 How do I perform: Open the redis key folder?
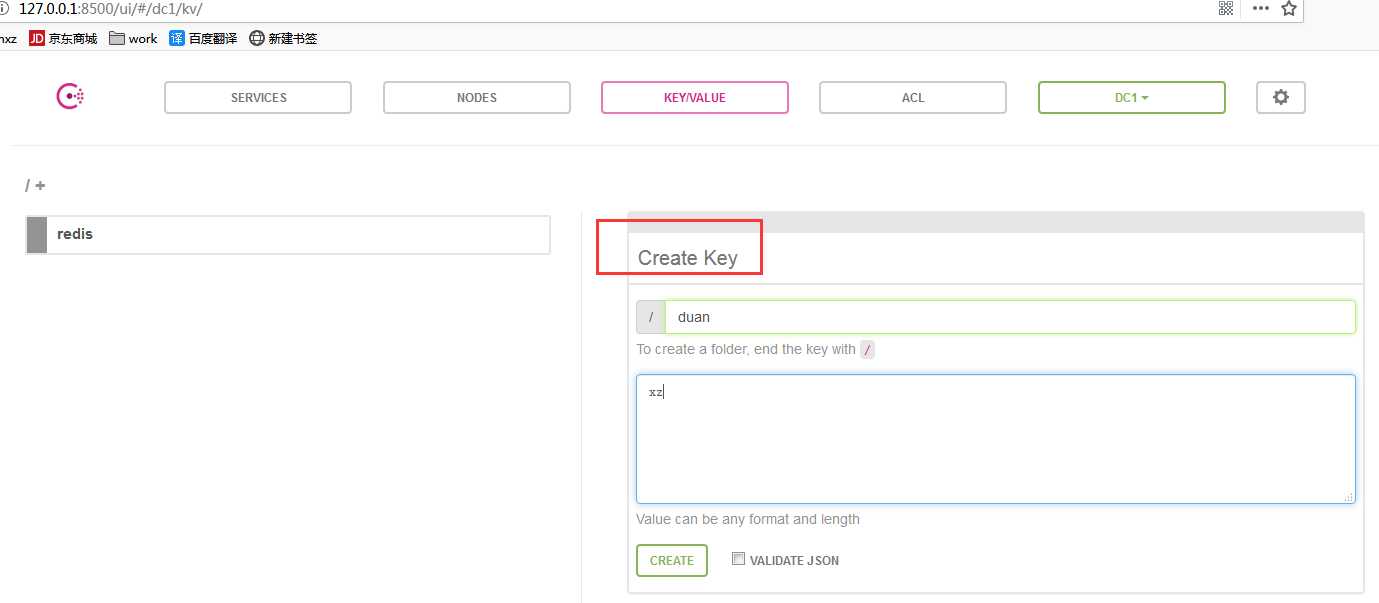288,234
